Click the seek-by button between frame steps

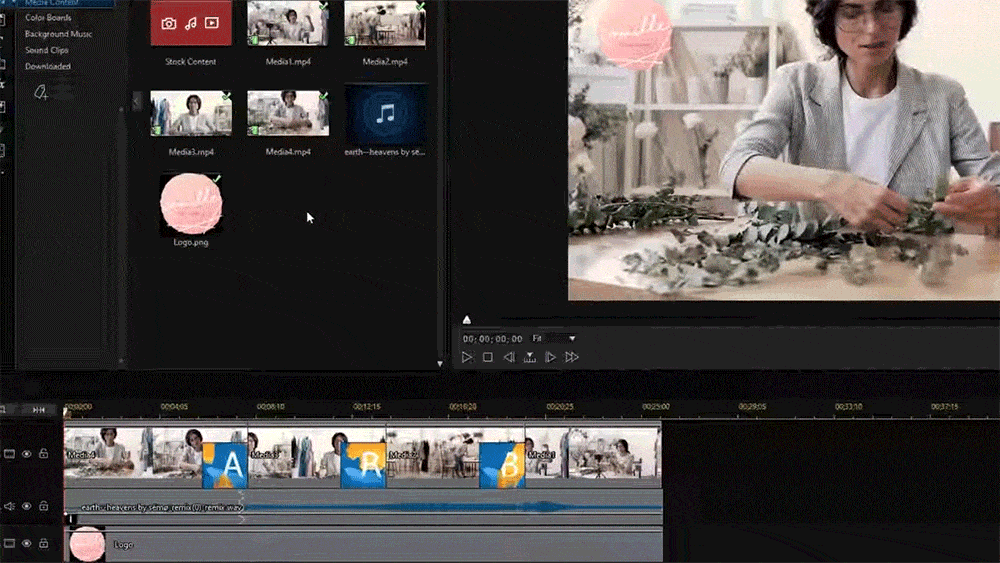pos(529,358)
